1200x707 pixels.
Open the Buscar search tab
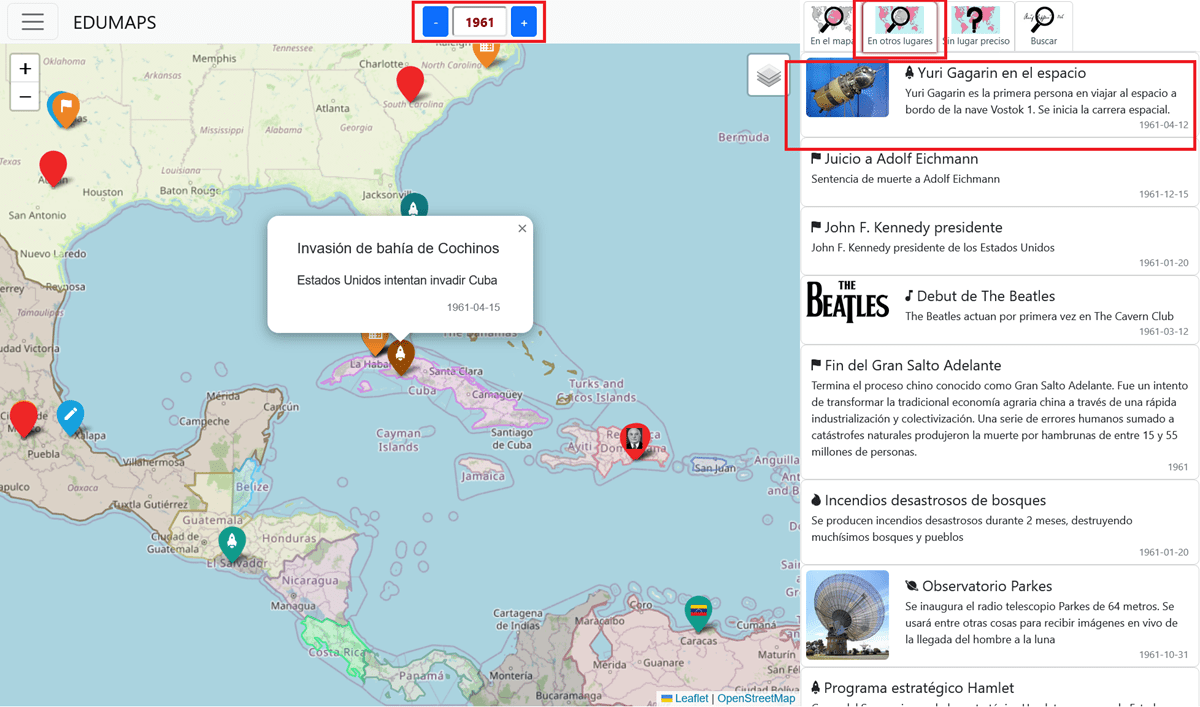(1043, 26)
